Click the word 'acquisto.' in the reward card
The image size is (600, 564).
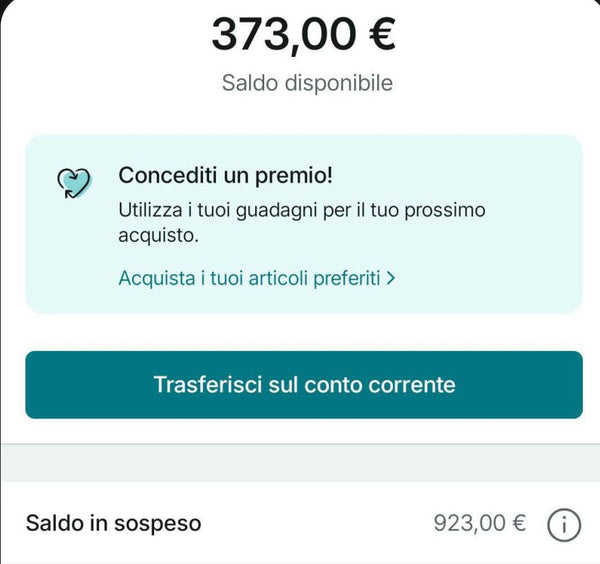click(158, 236)
